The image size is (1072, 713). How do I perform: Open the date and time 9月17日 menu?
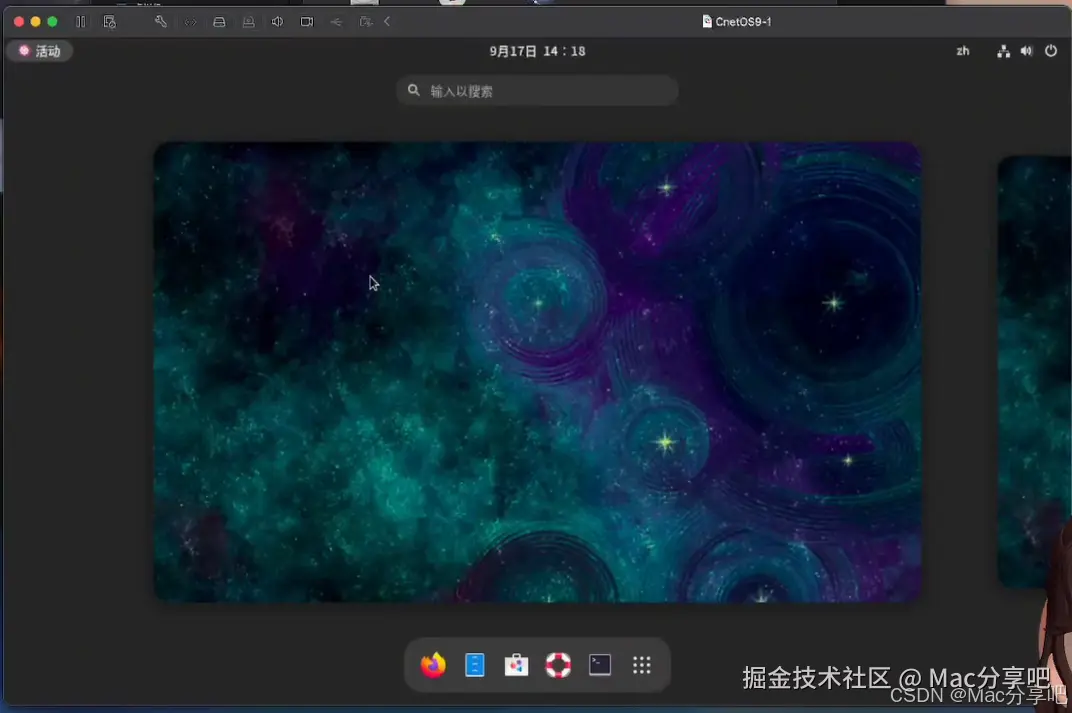click(537, 50)
